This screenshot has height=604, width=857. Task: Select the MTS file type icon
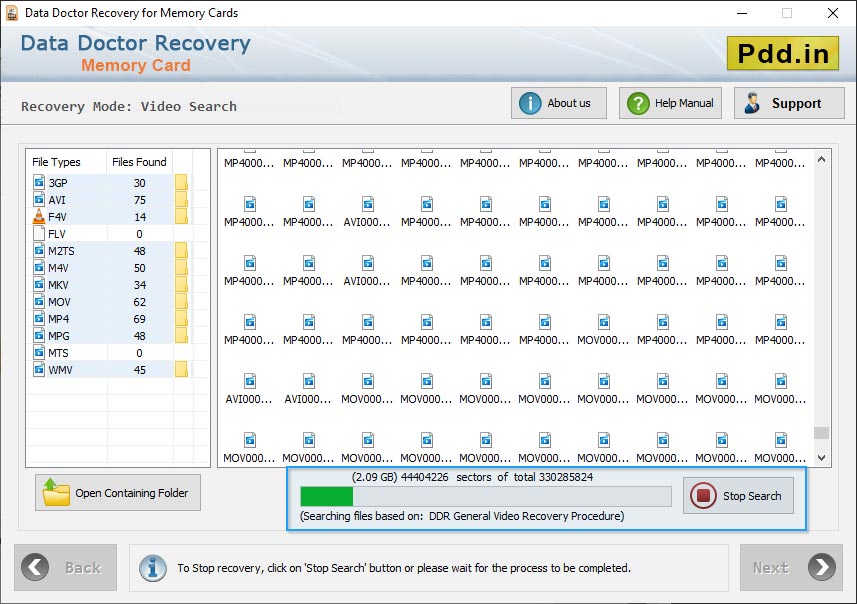(39, 352)
